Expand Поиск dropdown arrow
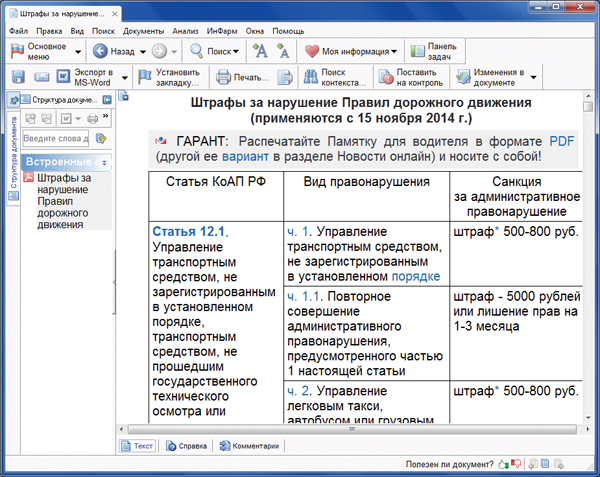Viewport: 600px width, 477px height. (x=236, y=51)
